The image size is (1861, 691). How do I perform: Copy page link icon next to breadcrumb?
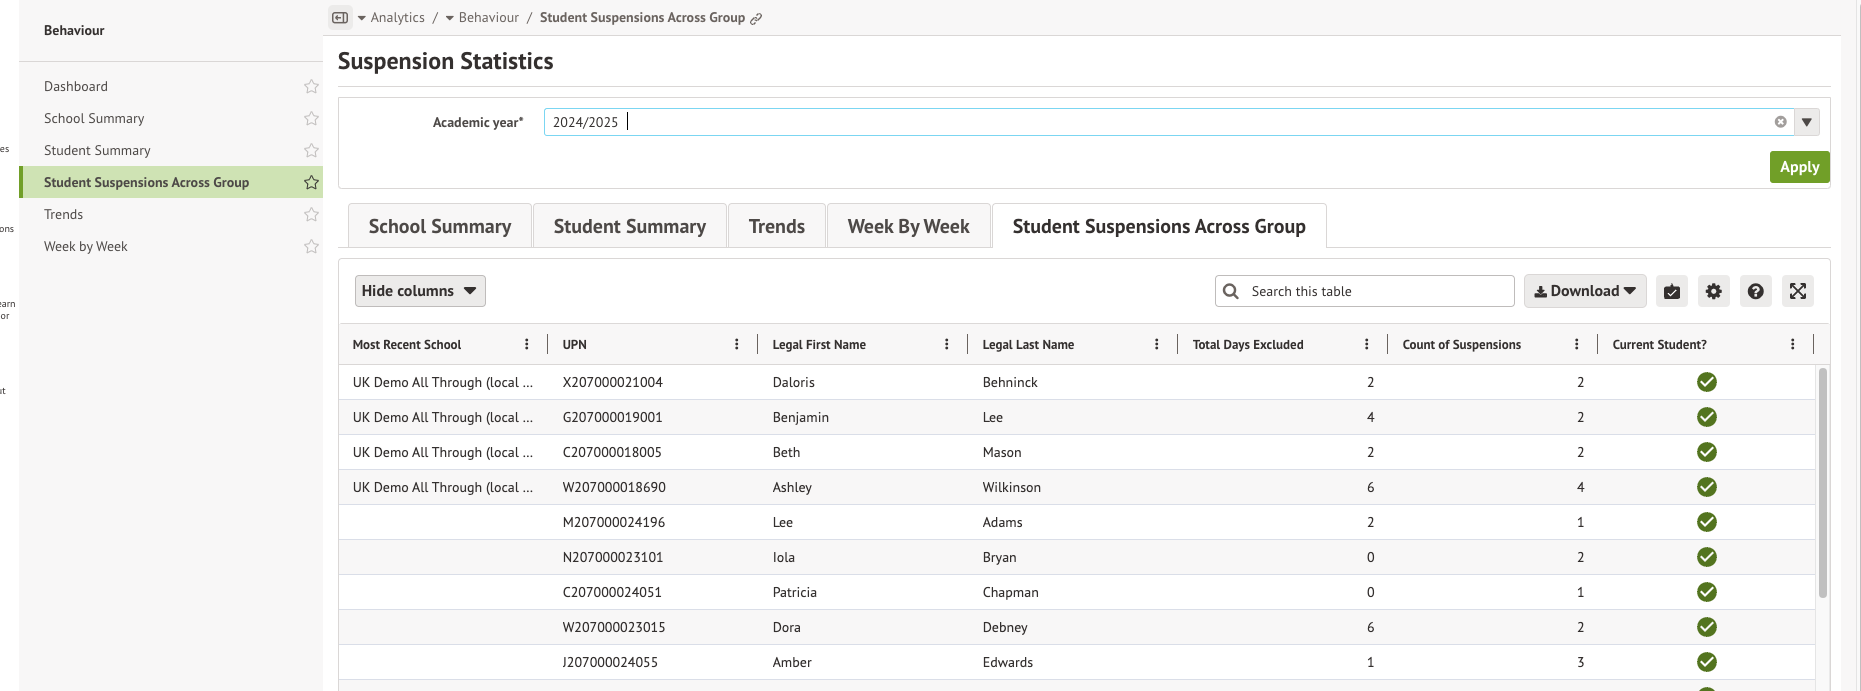coord(756,18)
